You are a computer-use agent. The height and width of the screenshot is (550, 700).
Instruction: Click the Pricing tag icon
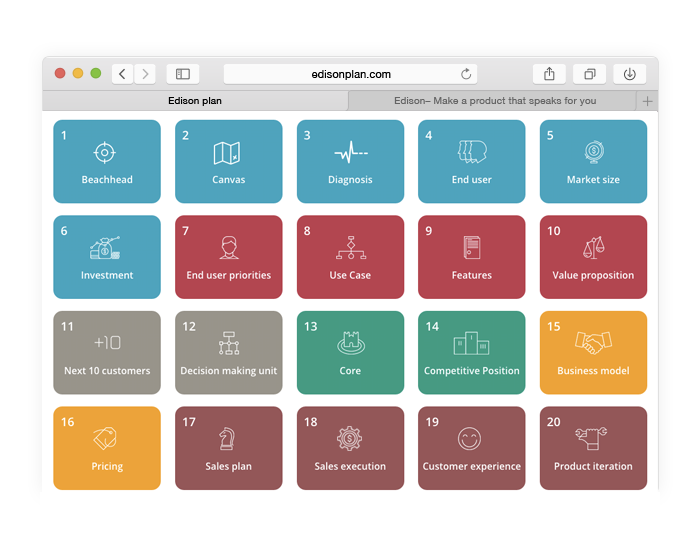coord(105,438)
